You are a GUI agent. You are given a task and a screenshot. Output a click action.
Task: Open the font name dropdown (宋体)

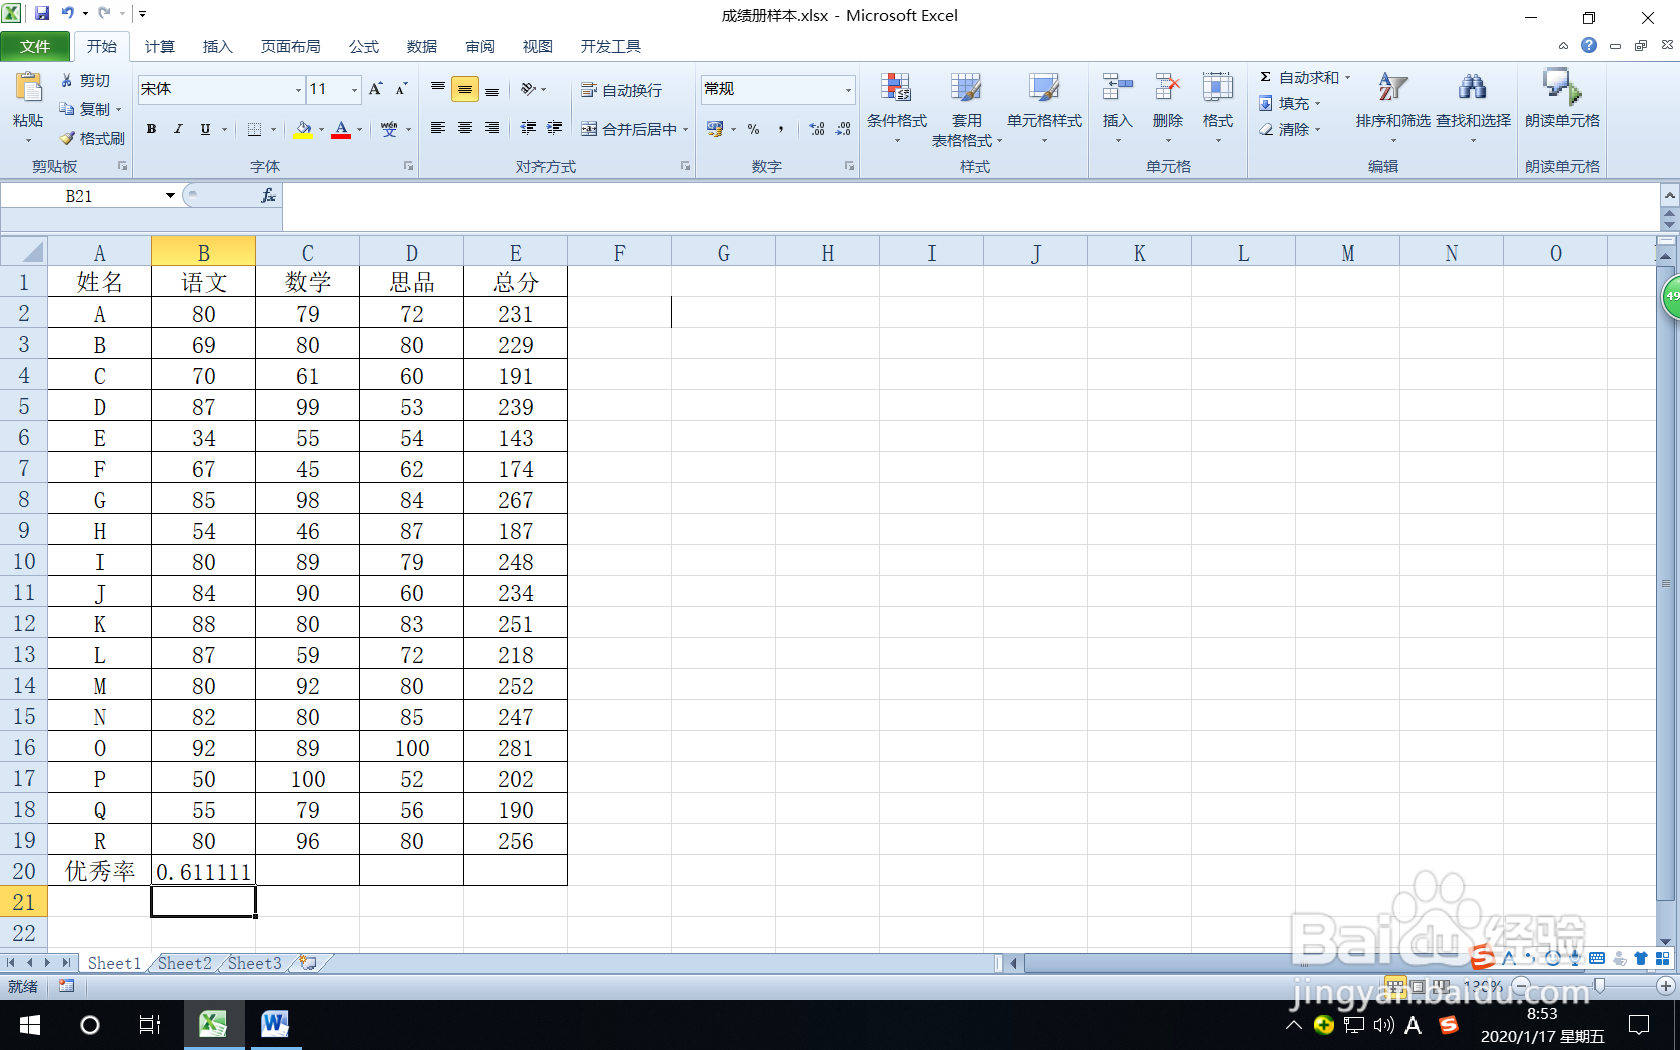pos(298,90)
